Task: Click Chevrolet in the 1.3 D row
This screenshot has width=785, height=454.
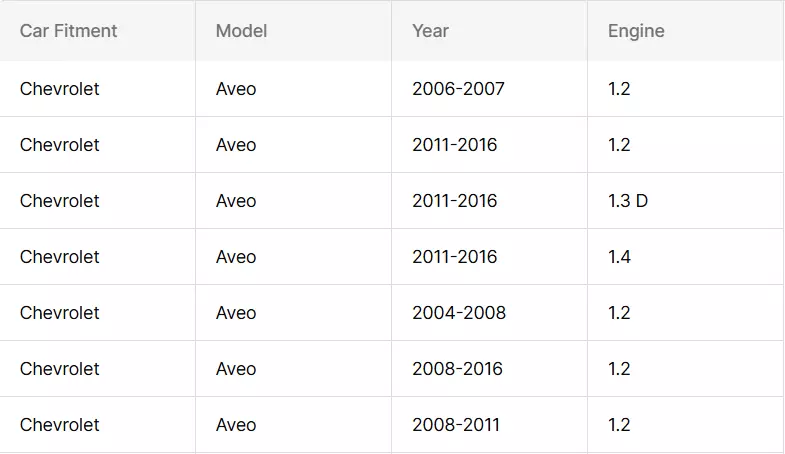Action: (60, 201)
